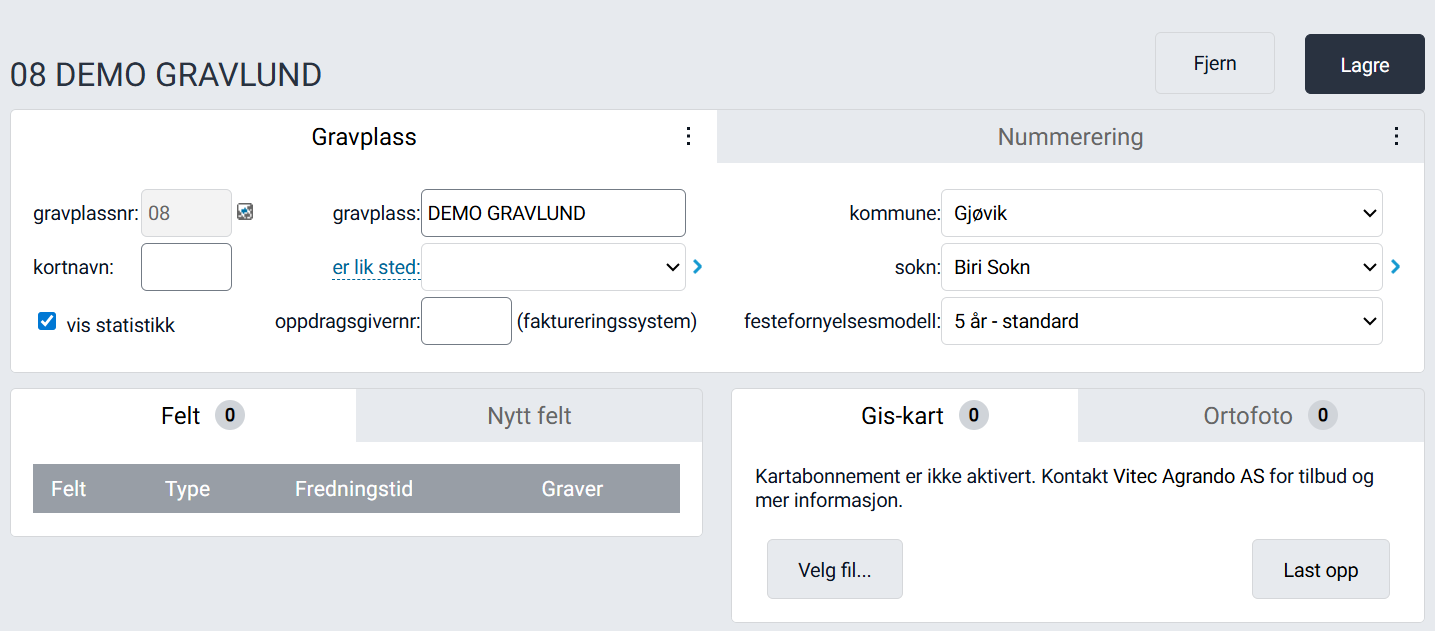Screen dimensions: 1435x631
Task: Click the map icon beside gravplassnr
Action: tap(244, 213)
